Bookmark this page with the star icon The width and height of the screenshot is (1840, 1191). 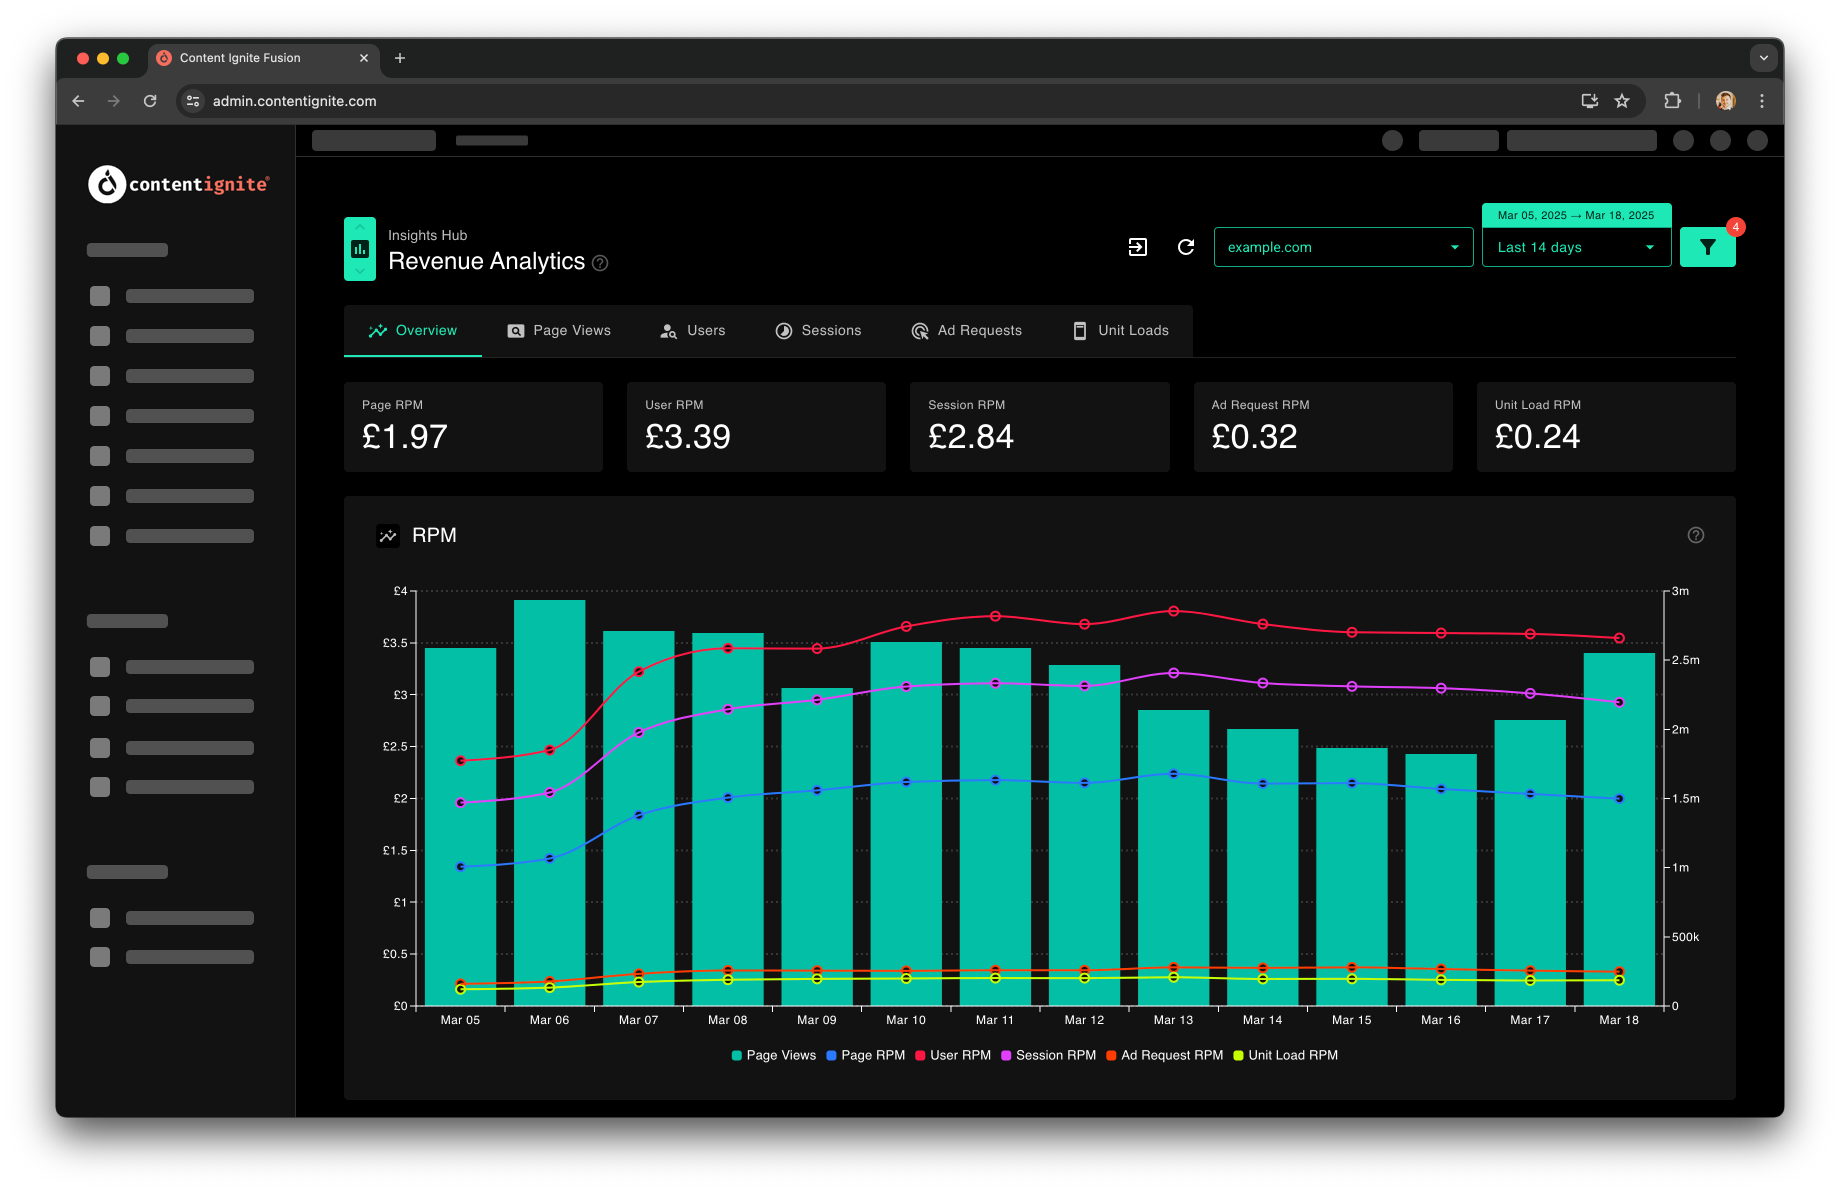point(1622,101)
